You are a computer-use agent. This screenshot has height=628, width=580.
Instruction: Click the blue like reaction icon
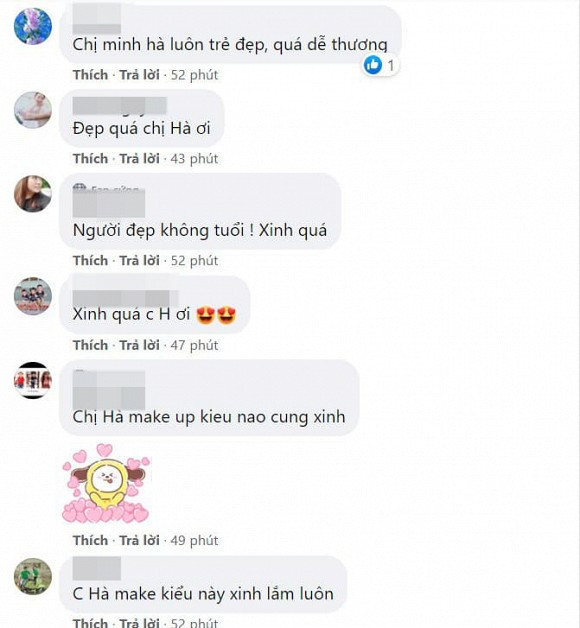coord(373,64)
